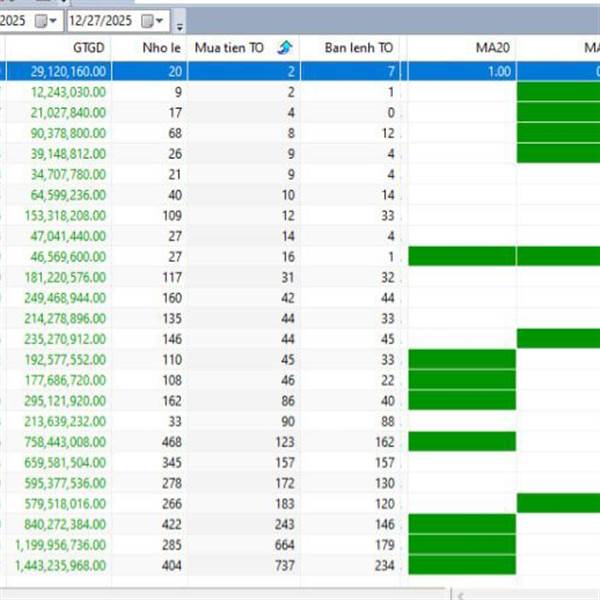This screenshot has height=600, width=600.
Task: Select the GTGD cell 1,199,956,736.00
Action: click(x=61, y=545)
